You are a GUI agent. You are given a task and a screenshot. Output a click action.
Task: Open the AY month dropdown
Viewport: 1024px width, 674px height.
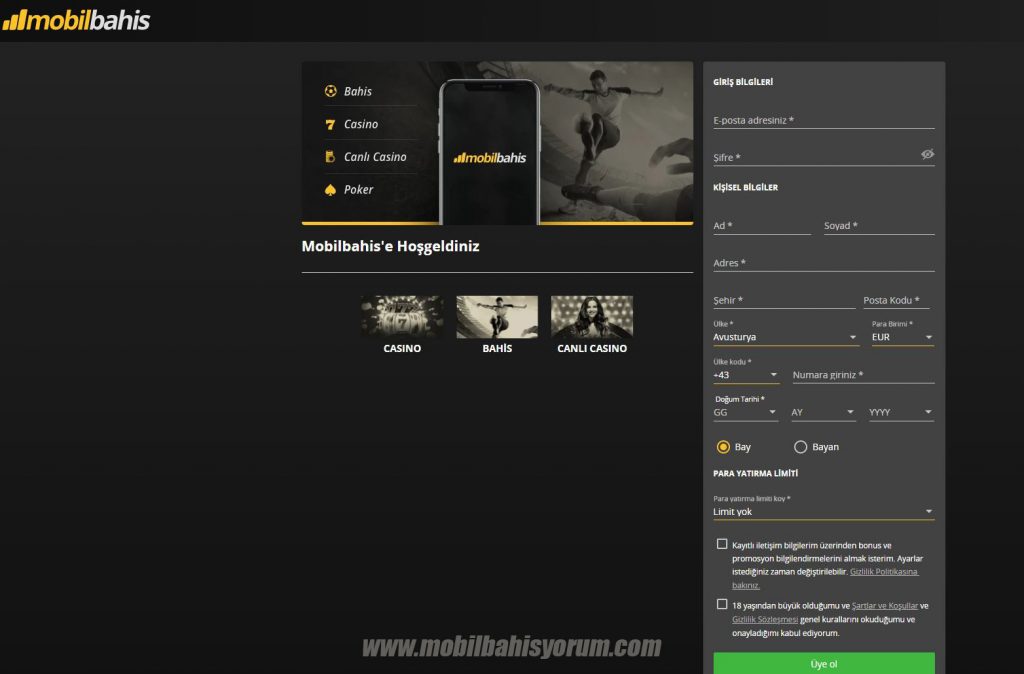(823, 412)
